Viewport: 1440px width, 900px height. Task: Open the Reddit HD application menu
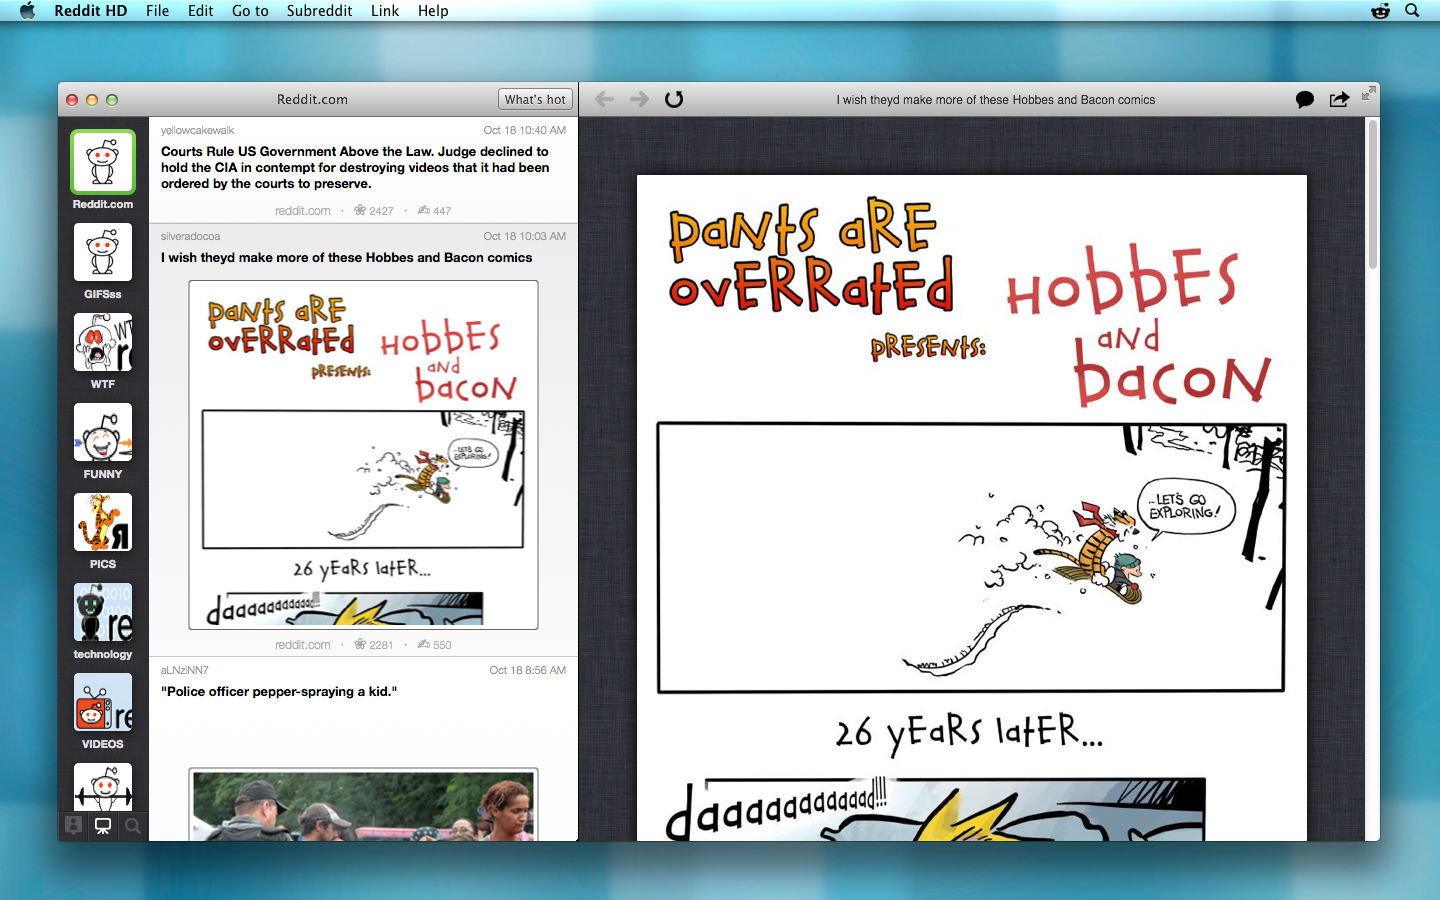pyautogui.click(x=91, y=11)
